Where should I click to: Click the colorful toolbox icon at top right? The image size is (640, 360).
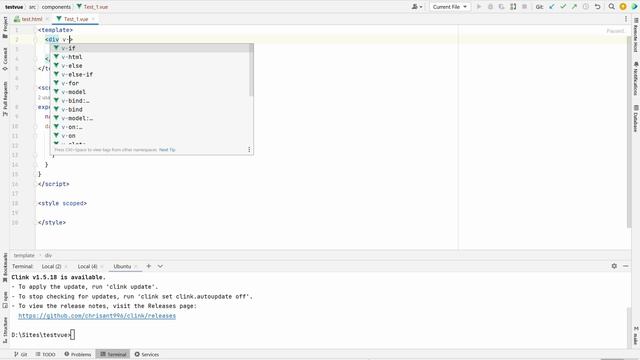pos(634,7)
